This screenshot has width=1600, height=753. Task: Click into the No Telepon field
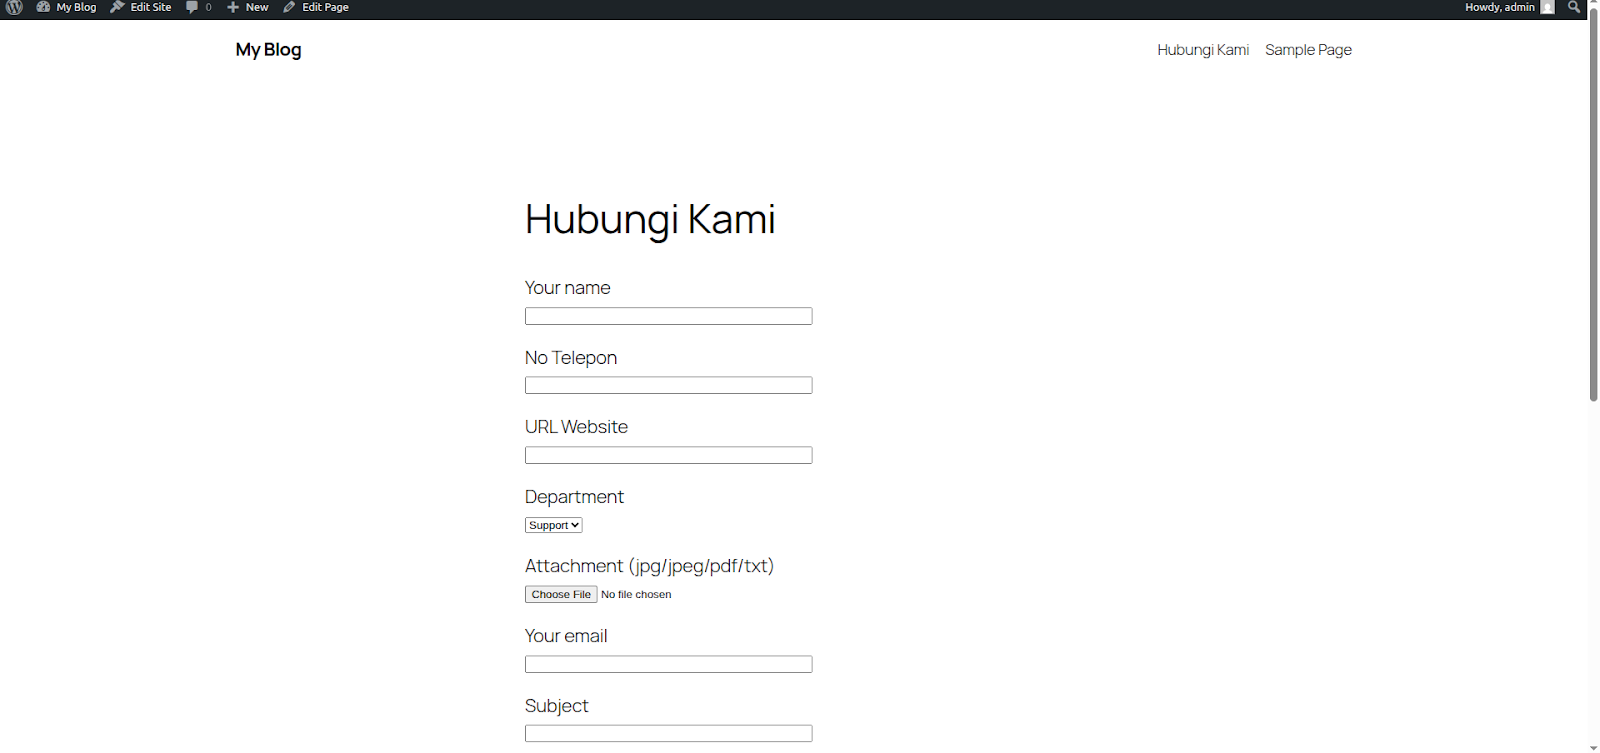pos(668,386)
